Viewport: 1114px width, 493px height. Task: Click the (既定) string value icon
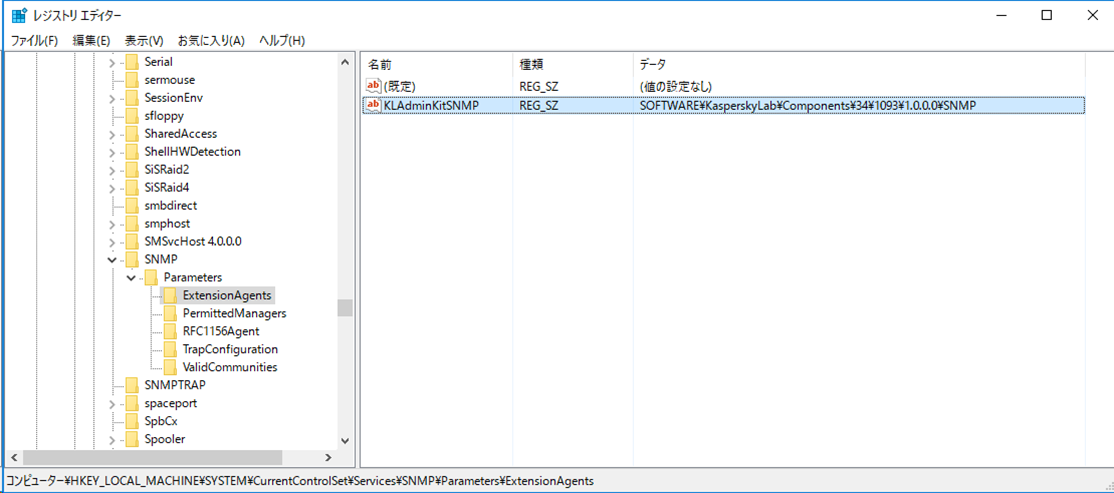[373, 86]
